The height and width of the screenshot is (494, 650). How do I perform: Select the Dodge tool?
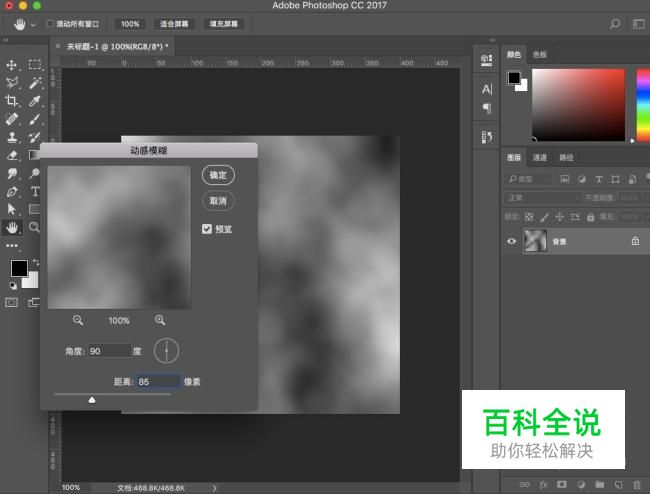[35, 173]
